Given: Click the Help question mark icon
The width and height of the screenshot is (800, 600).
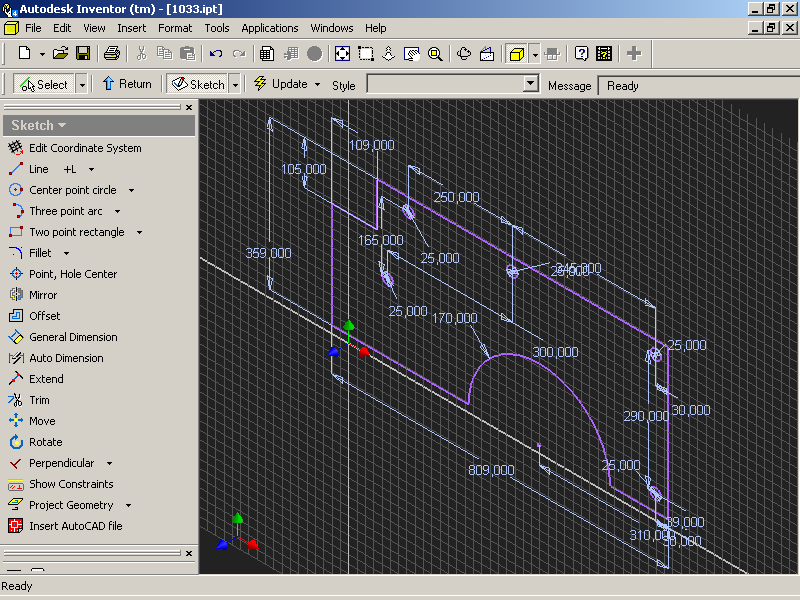Looking at the screenshot, I should 581,53.
